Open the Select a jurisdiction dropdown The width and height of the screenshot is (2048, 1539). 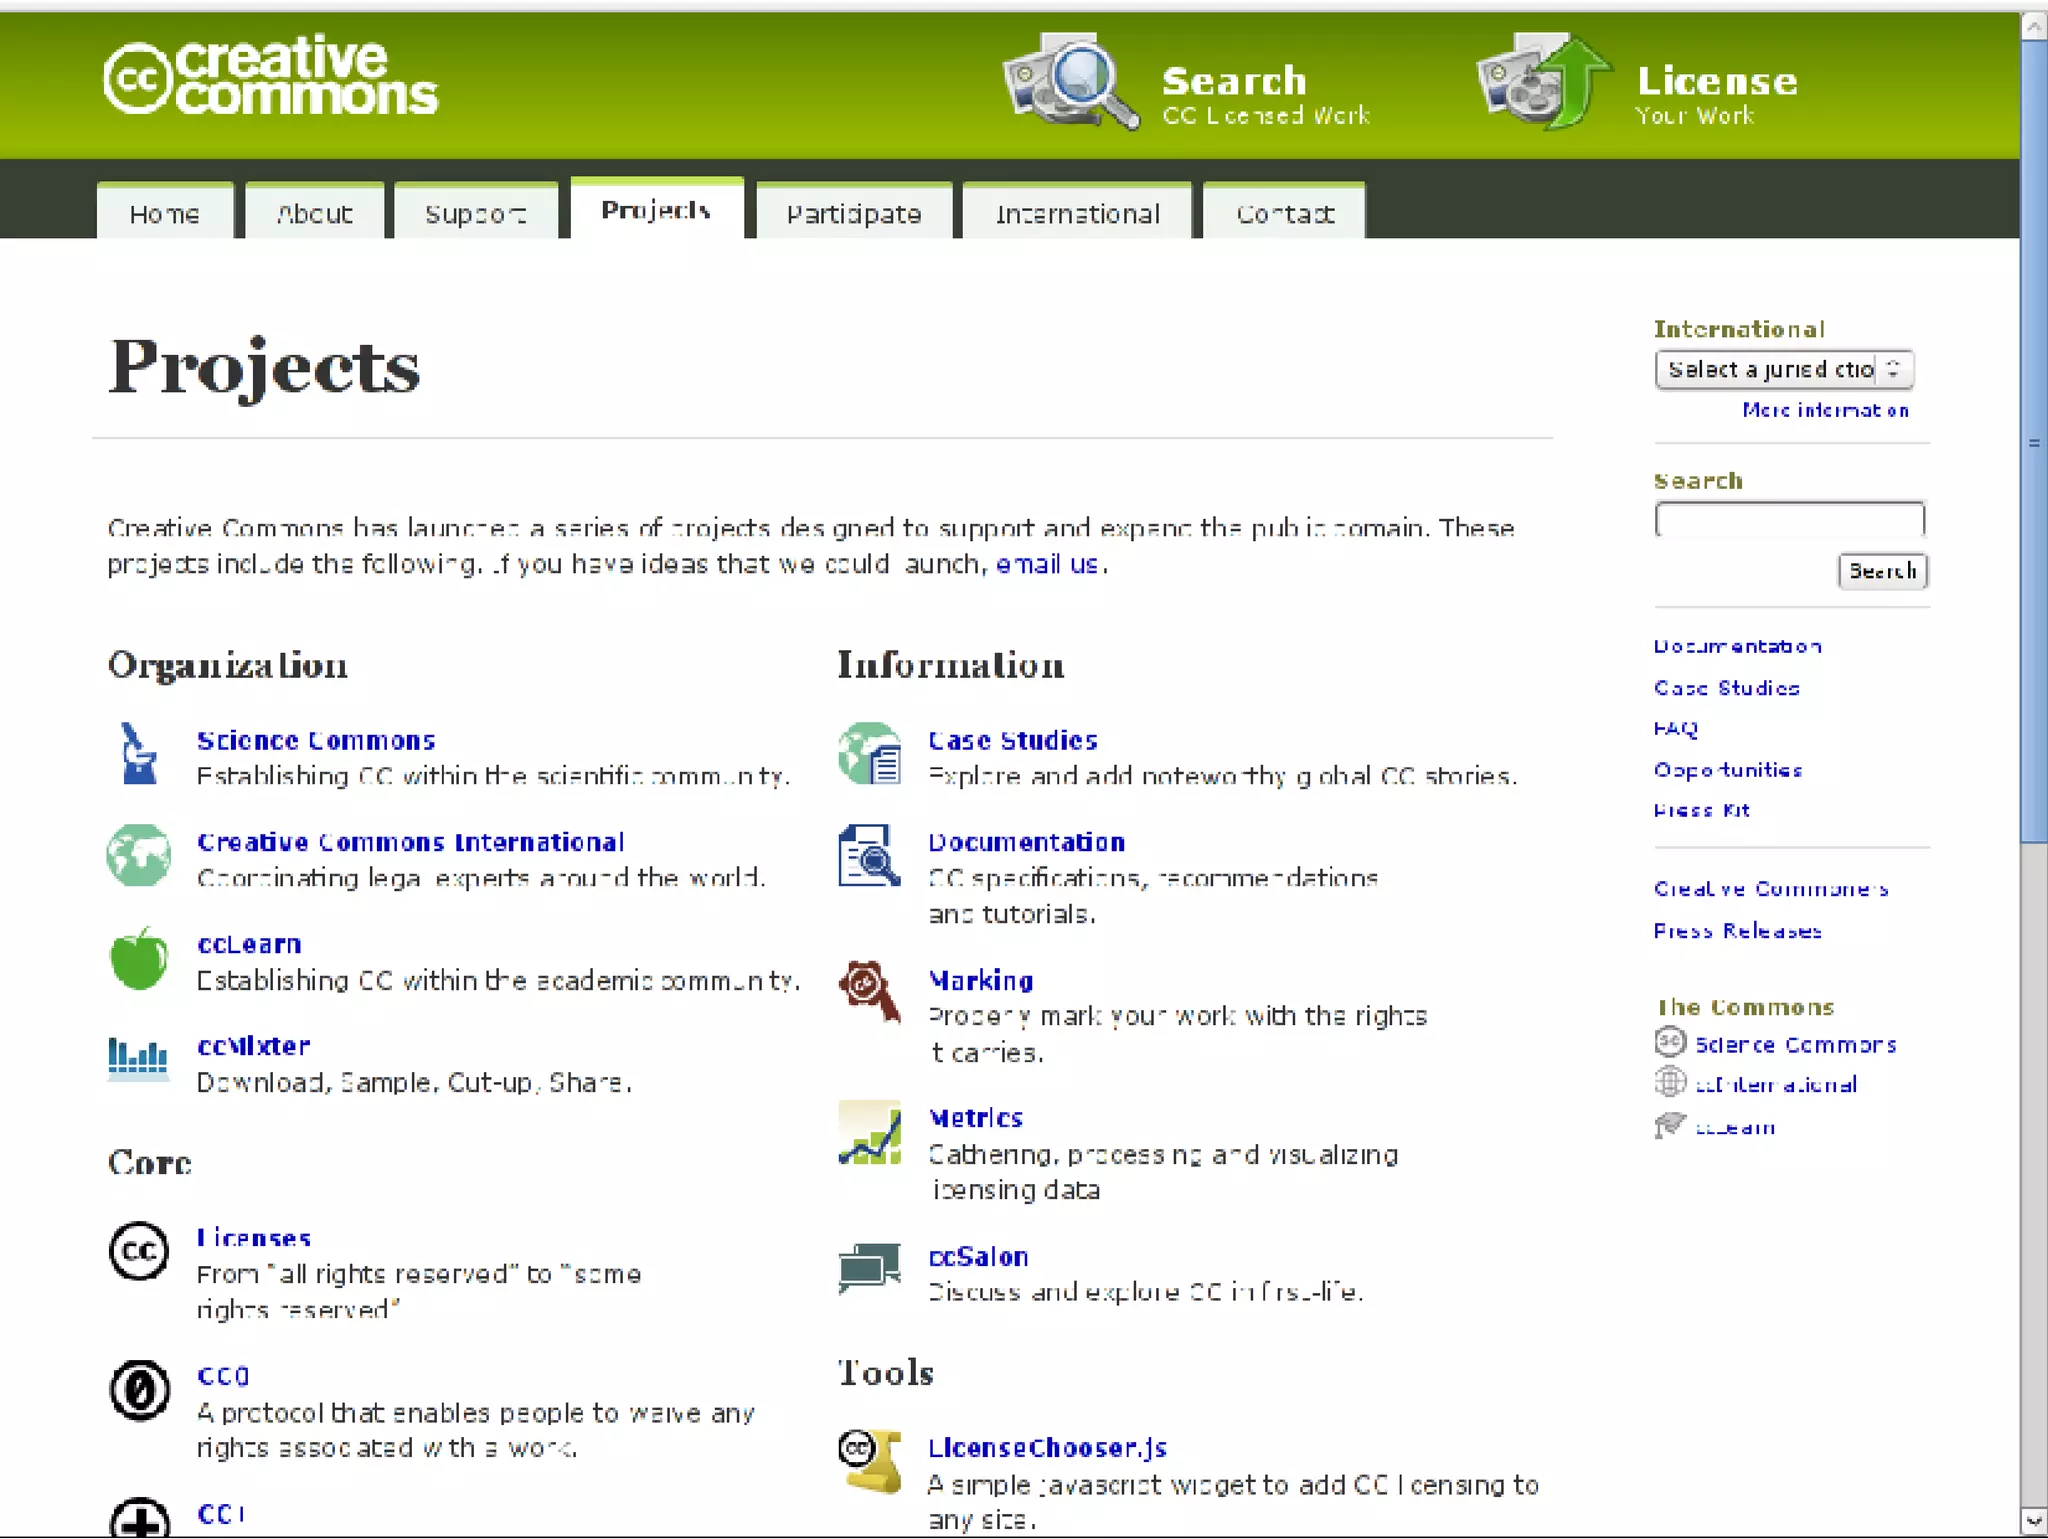pos(1784,370)
